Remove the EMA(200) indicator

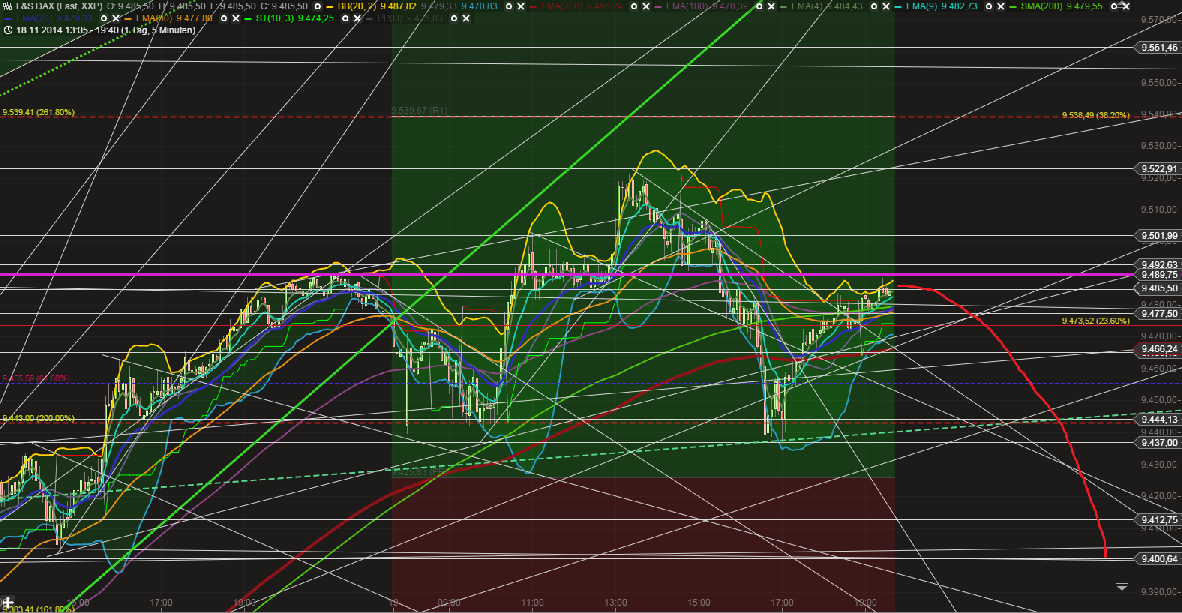(646, 6)
